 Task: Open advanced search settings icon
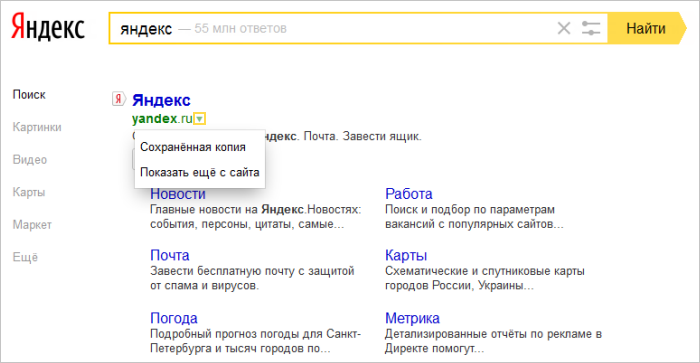[x=591, y=29]
